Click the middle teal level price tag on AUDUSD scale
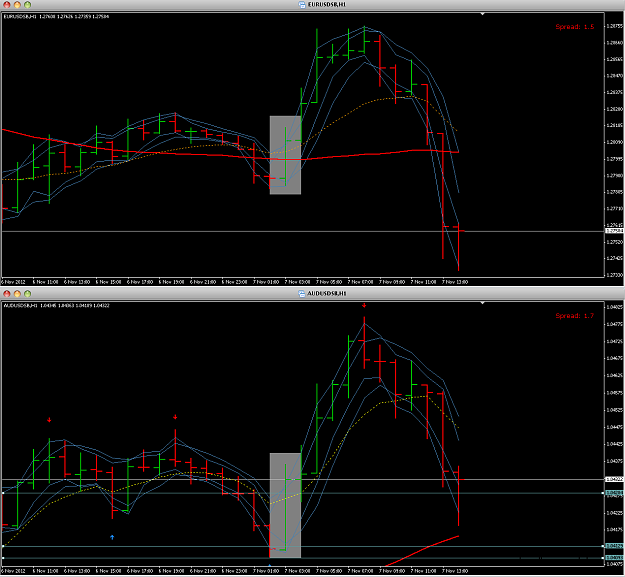Screen dimensions: 625x577 coord(615,546)
